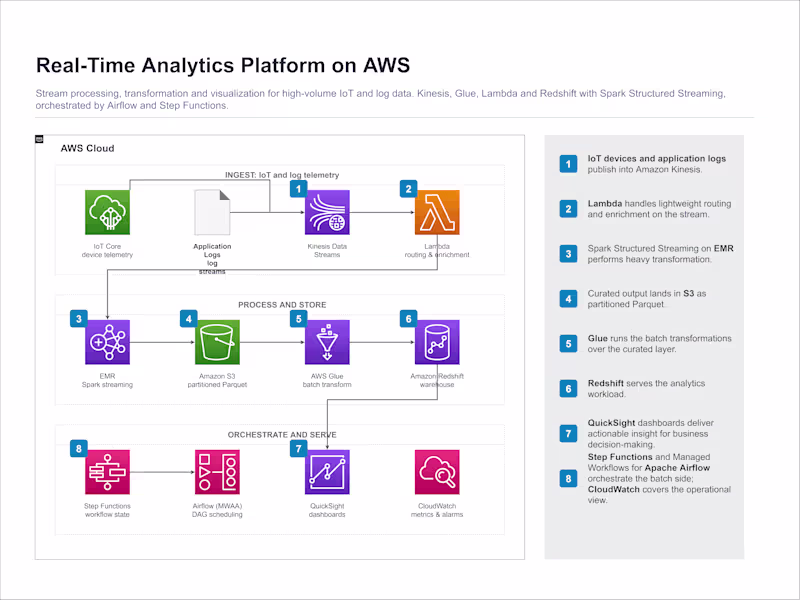The height and width of the screenshot is (600, 800).
Task: Select the 'AWS Glue batch transform' caption
Action: click(327, 380)
